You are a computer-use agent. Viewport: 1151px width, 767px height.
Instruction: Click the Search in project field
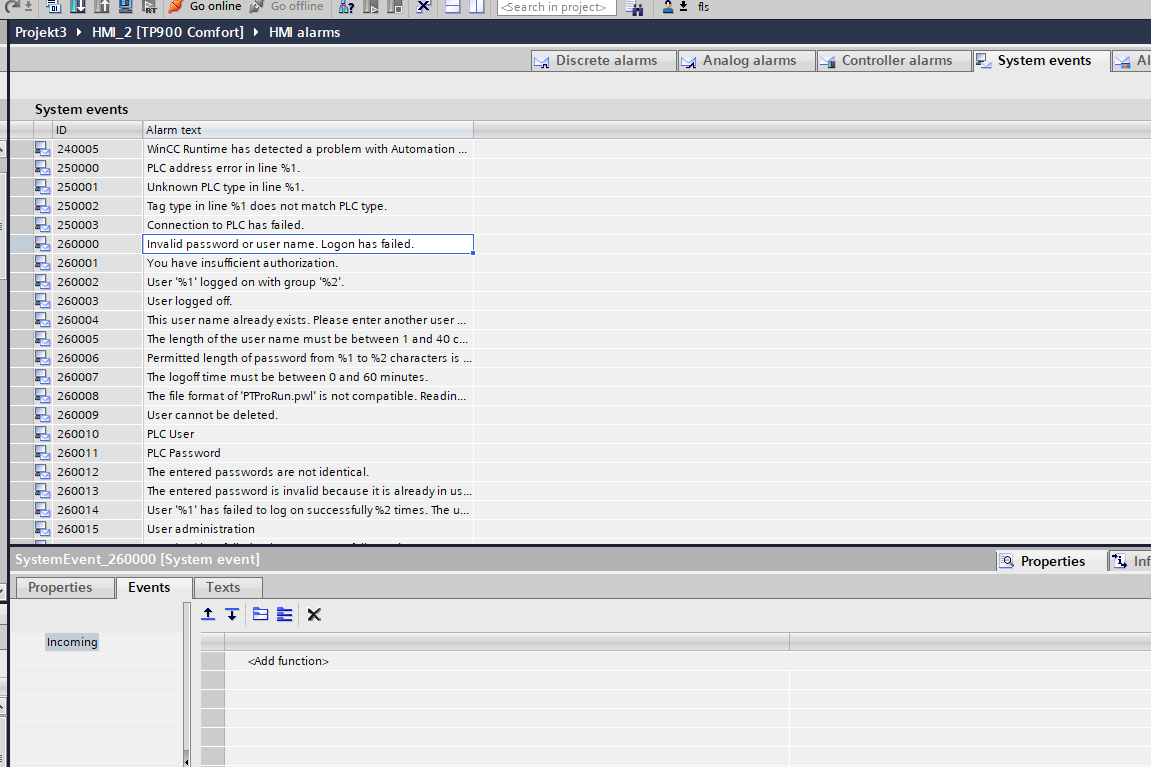(556, 7)
